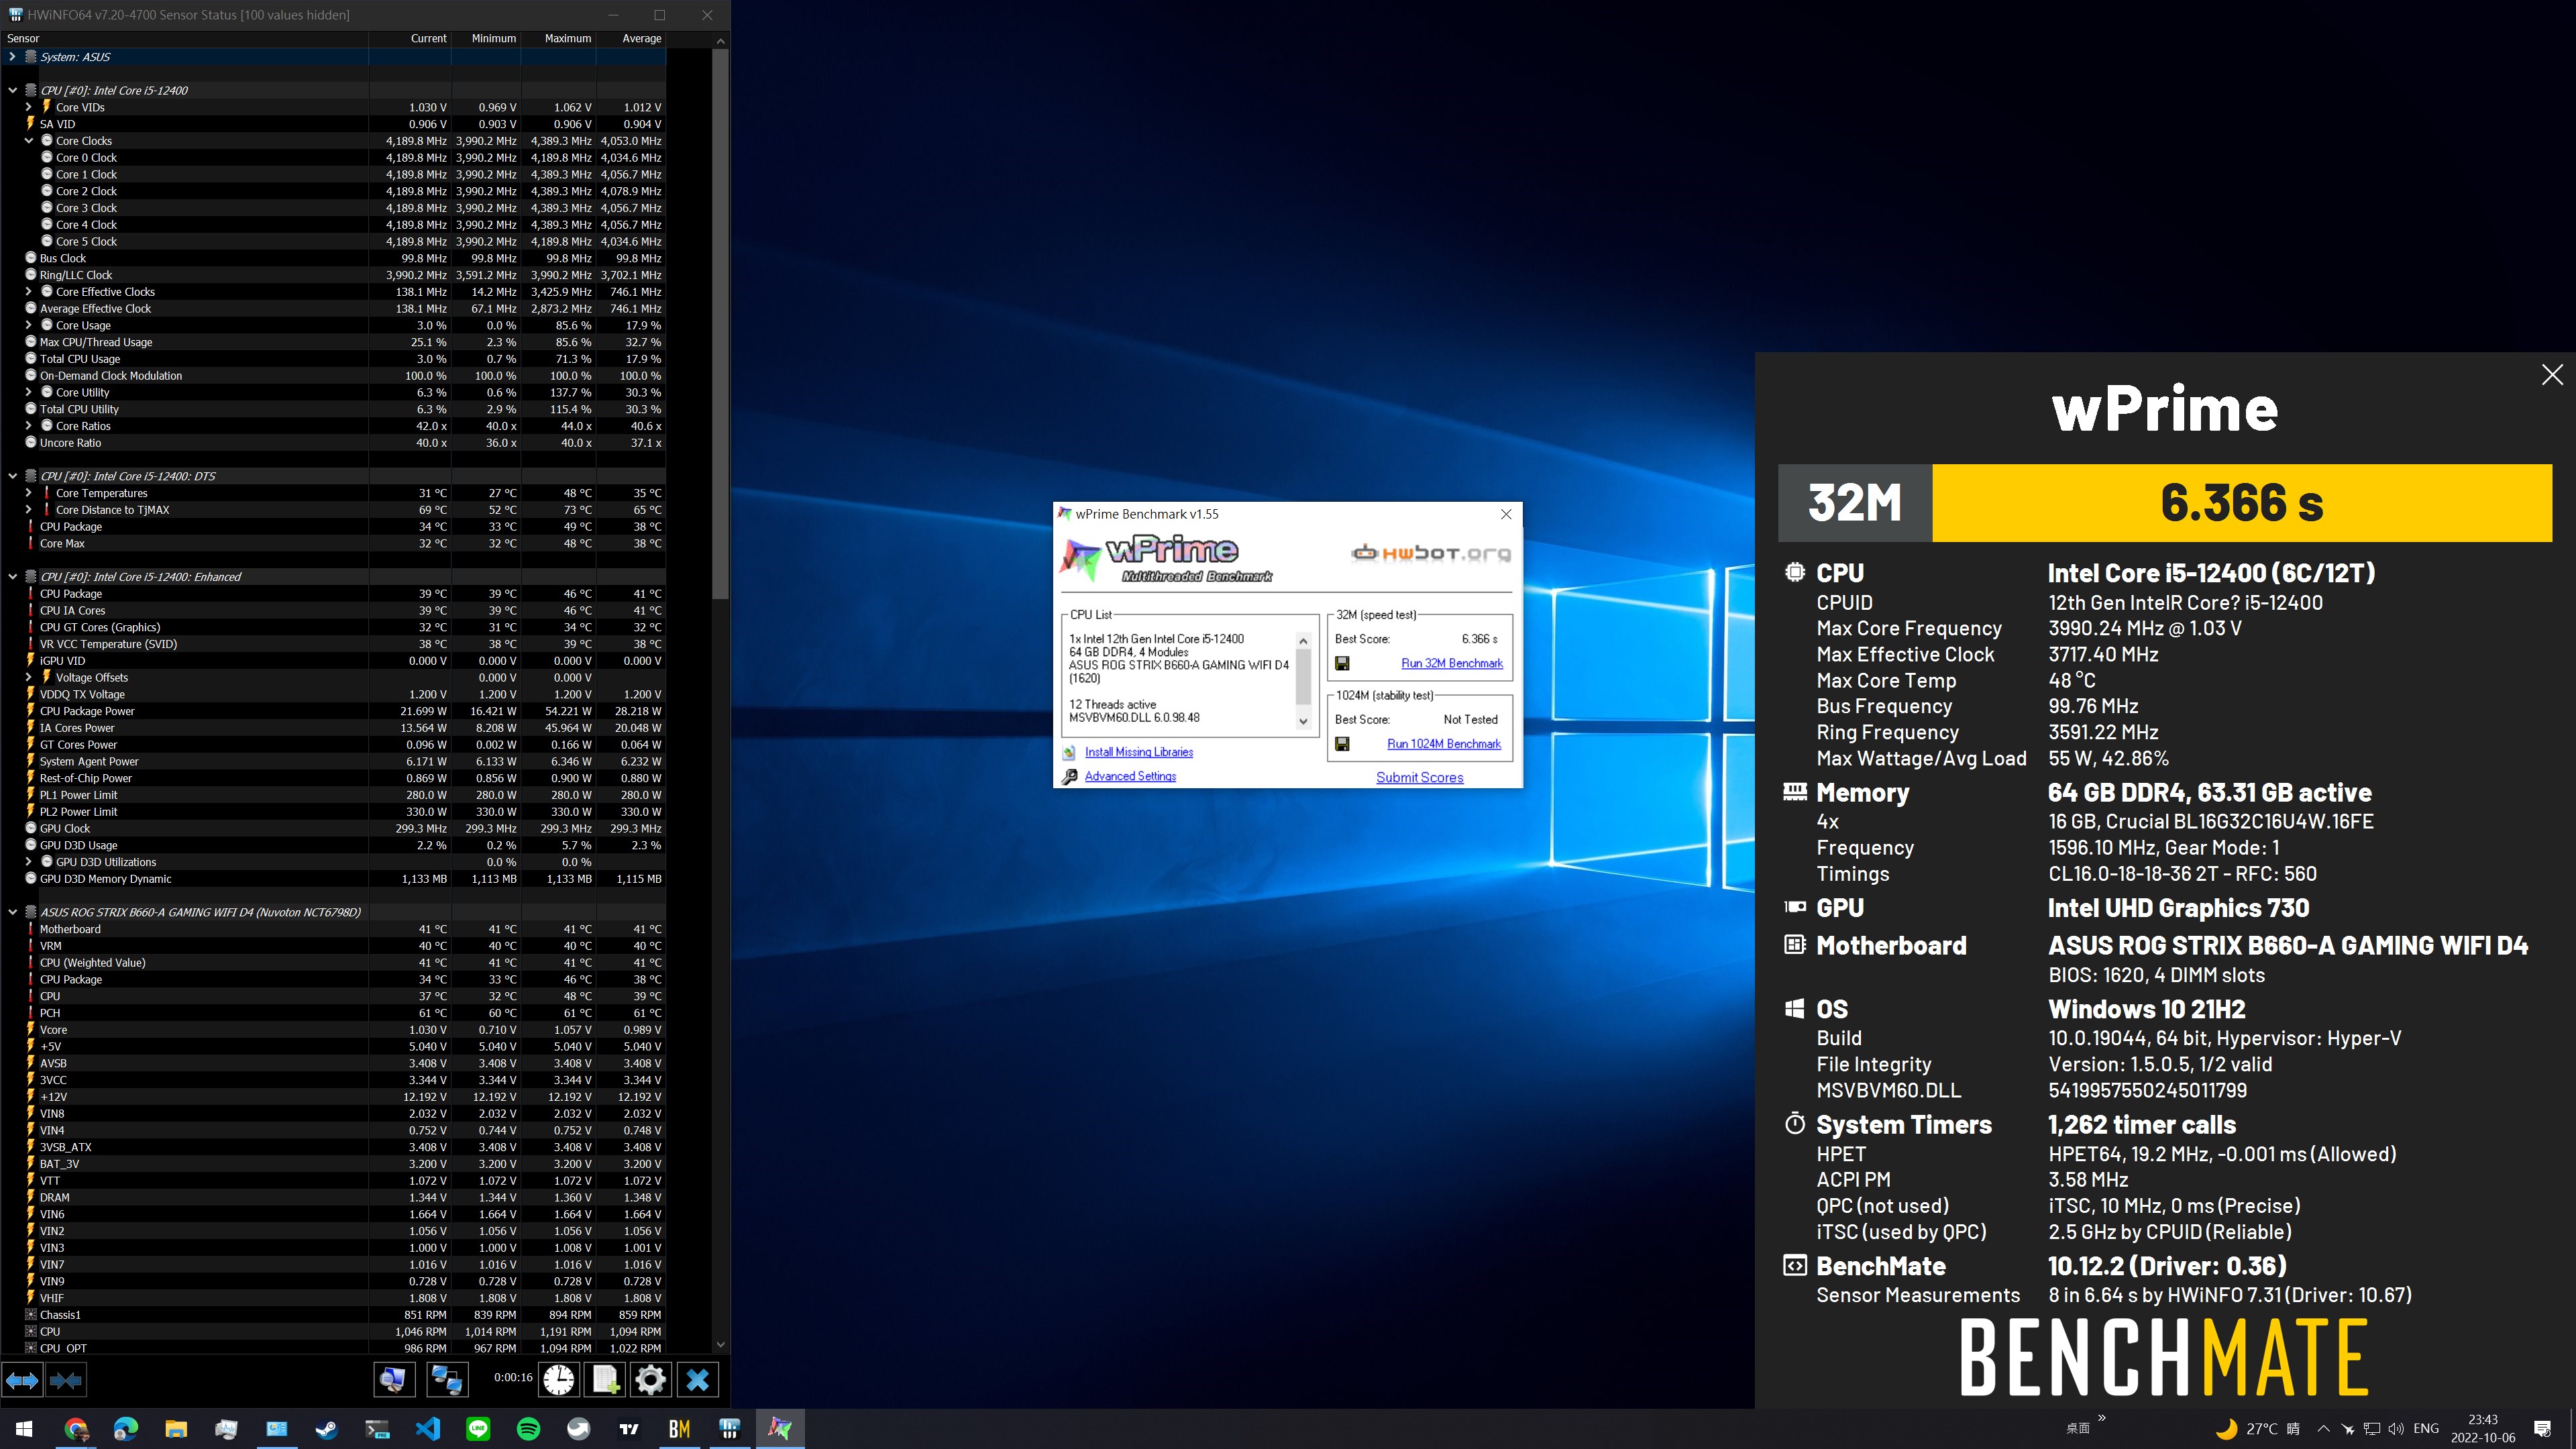Click wPrime CPU List scroll down arrow
Image resolution: width=2576 pixels, height=1449 pixels.
pos(1302,721)
